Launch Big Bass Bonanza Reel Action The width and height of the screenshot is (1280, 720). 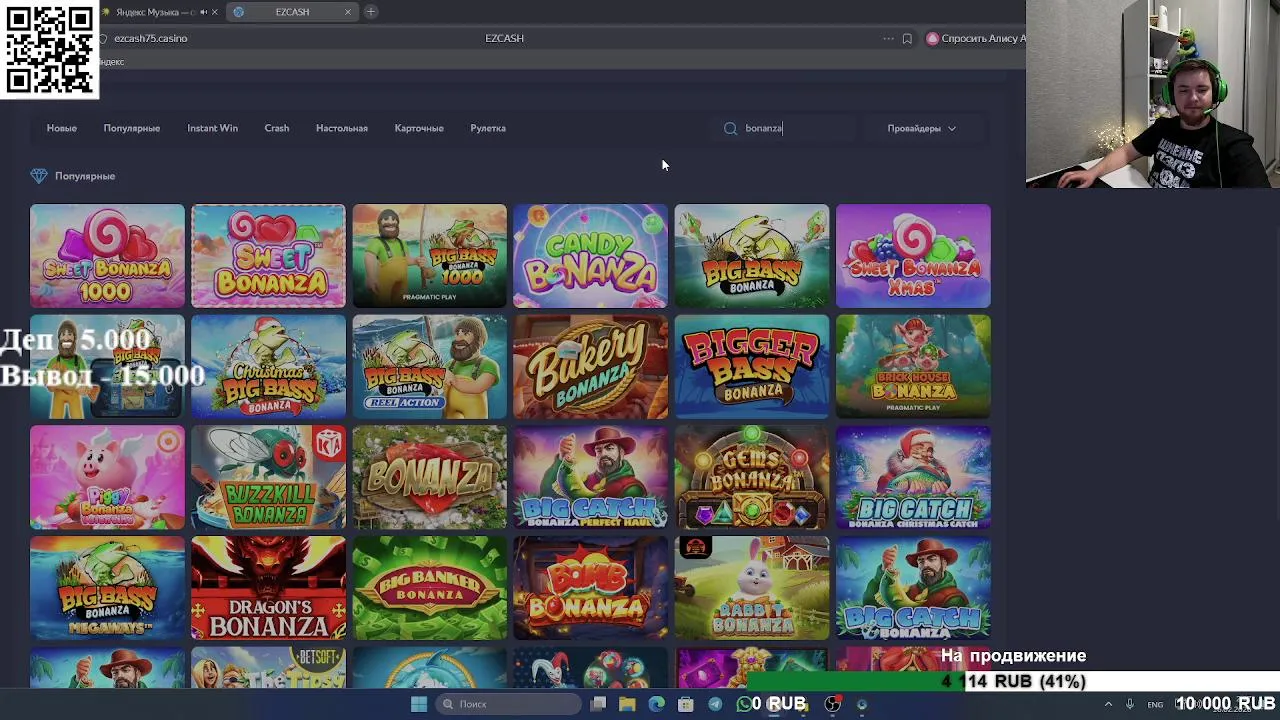tap(430, 367)
